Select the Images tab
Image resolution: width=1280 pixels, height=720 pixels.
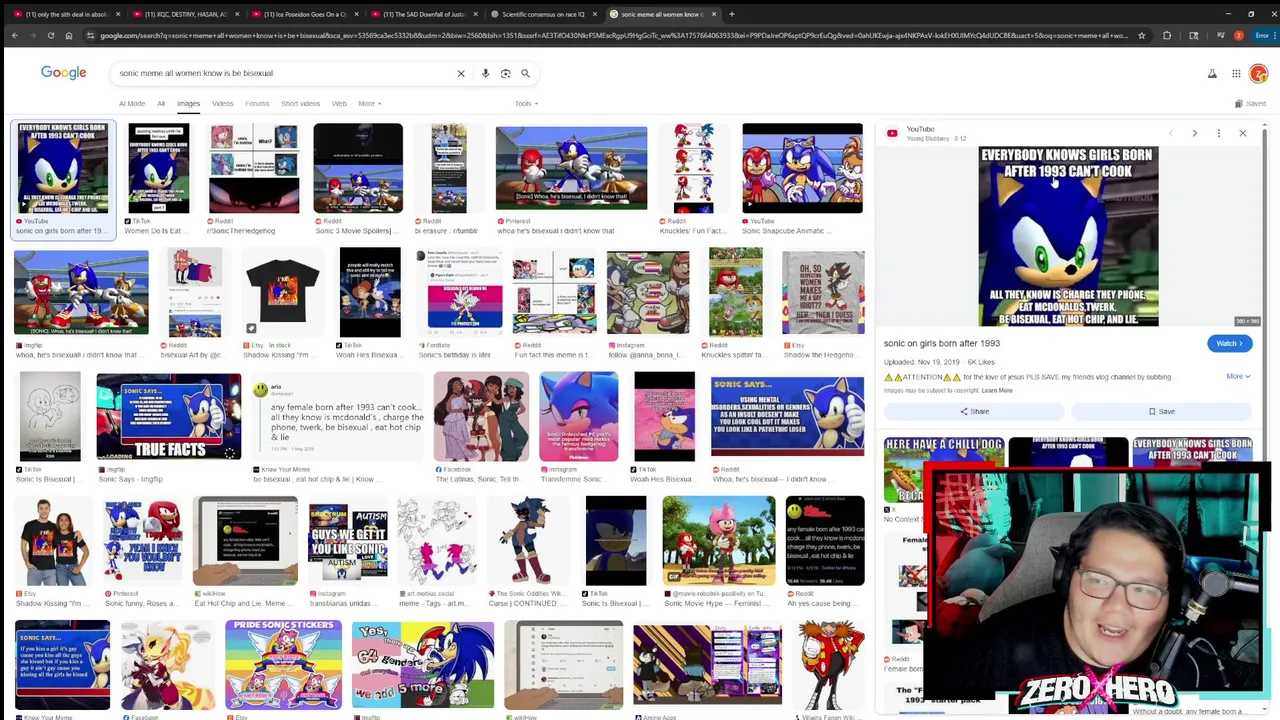pos(188,103)
